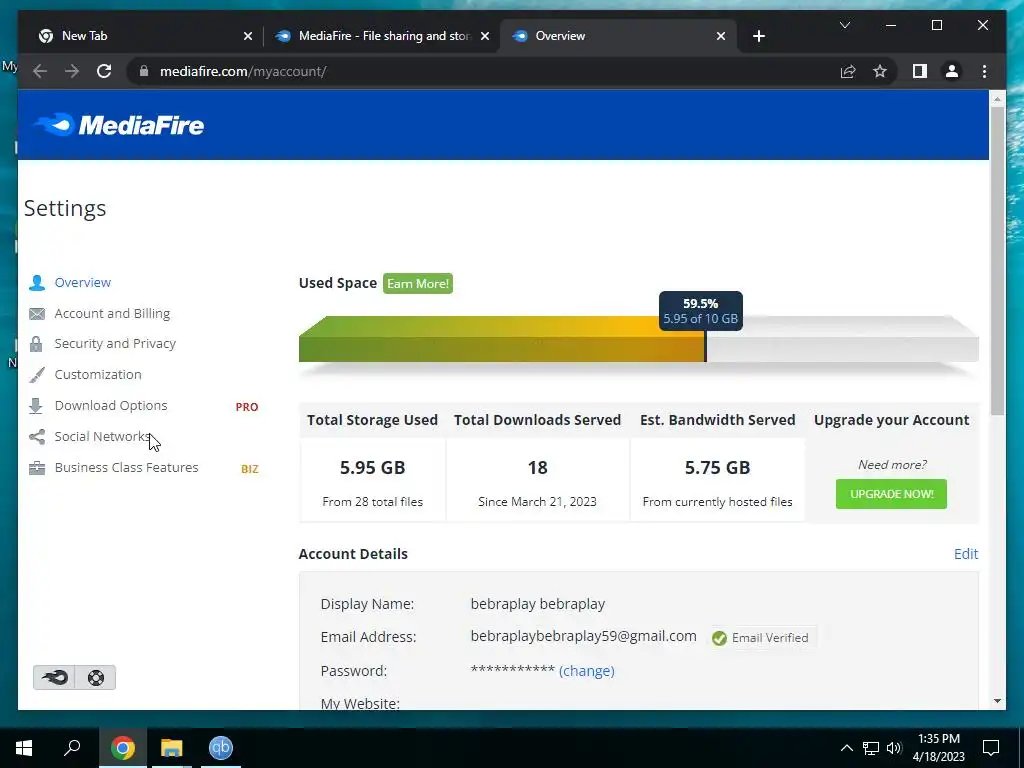The height and width of the screenshot is (768, 1024).
Task: Click the UPGRADE NOW! button
Action: tap(891, 494)
